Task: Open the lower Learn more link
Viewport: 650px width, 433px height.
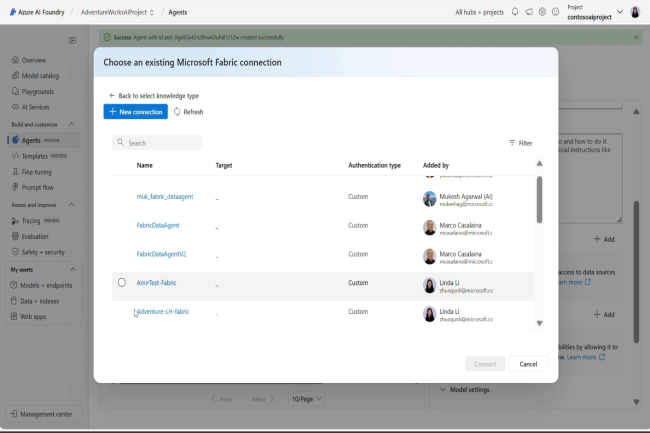Action: [586, 357]
